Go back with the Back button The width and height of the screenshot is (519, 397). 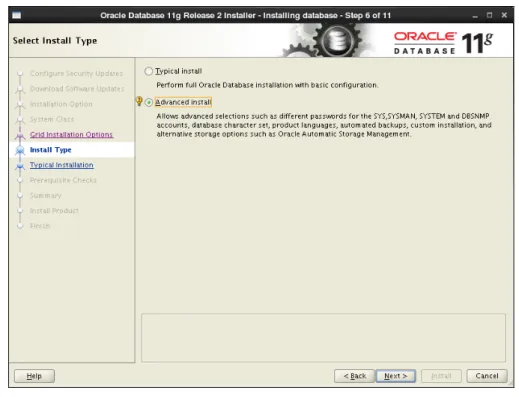(355, 376)
